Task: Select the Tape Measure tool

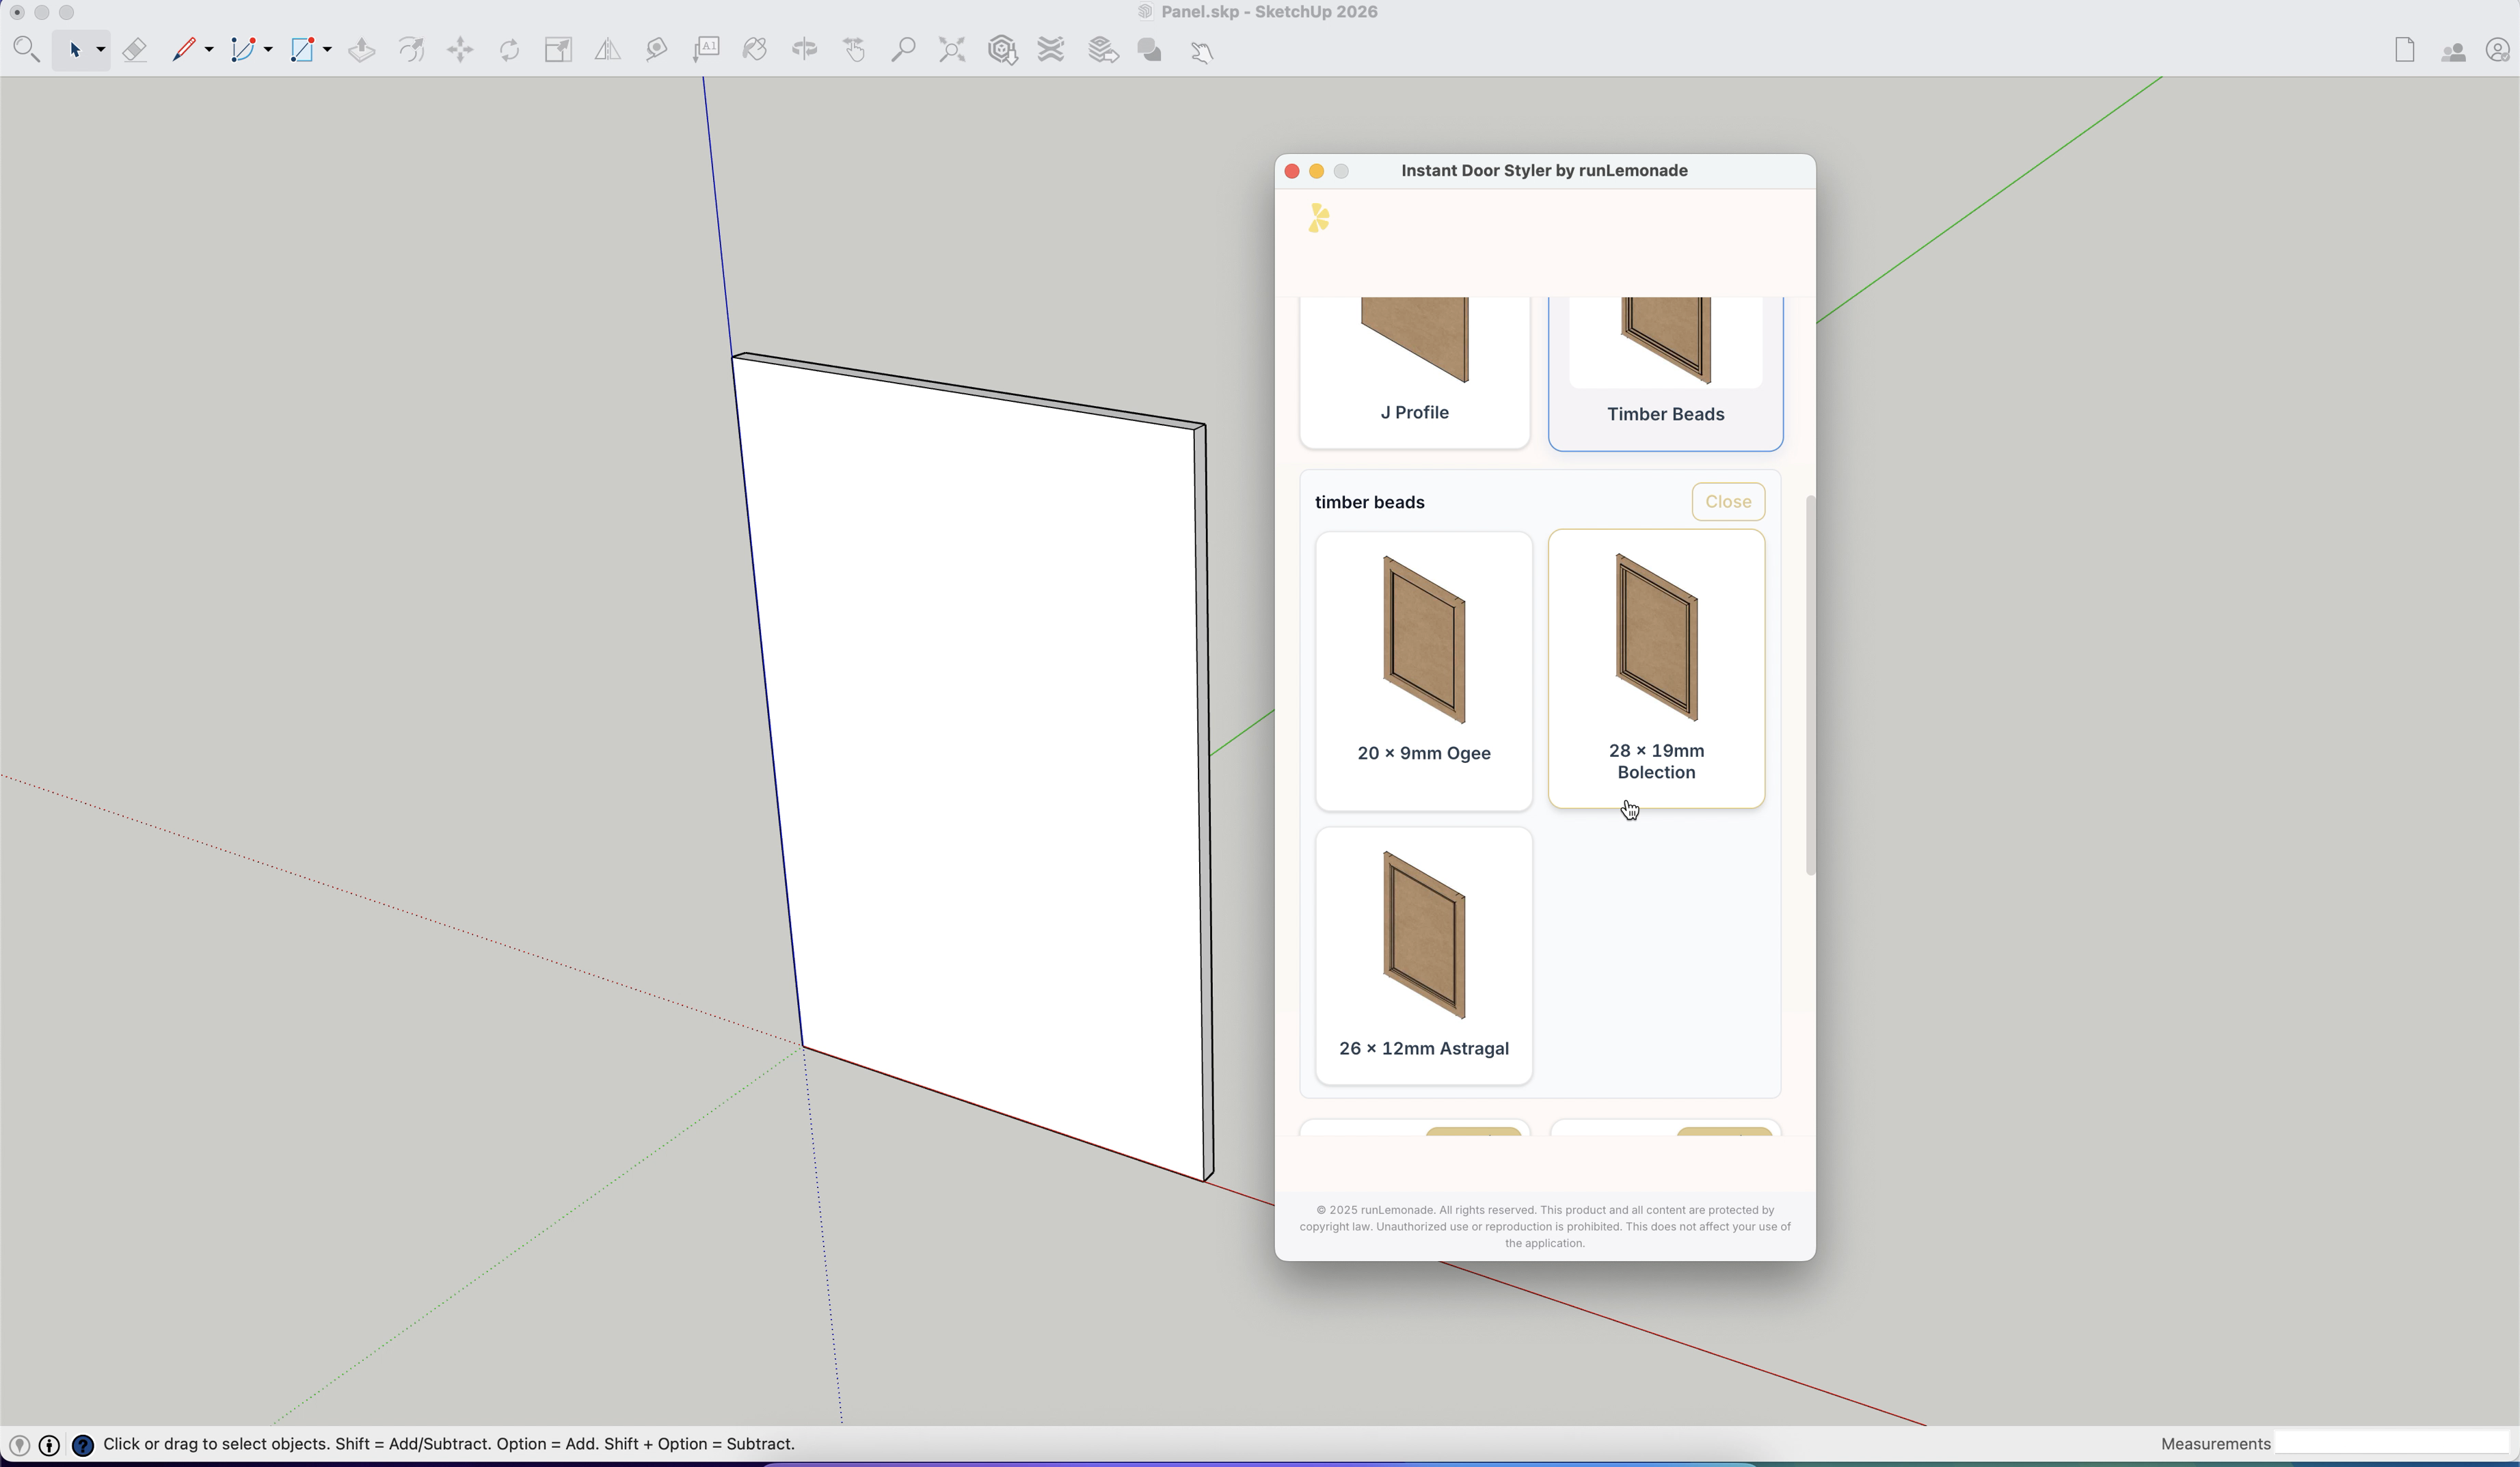Action: (x=655, y=49)
